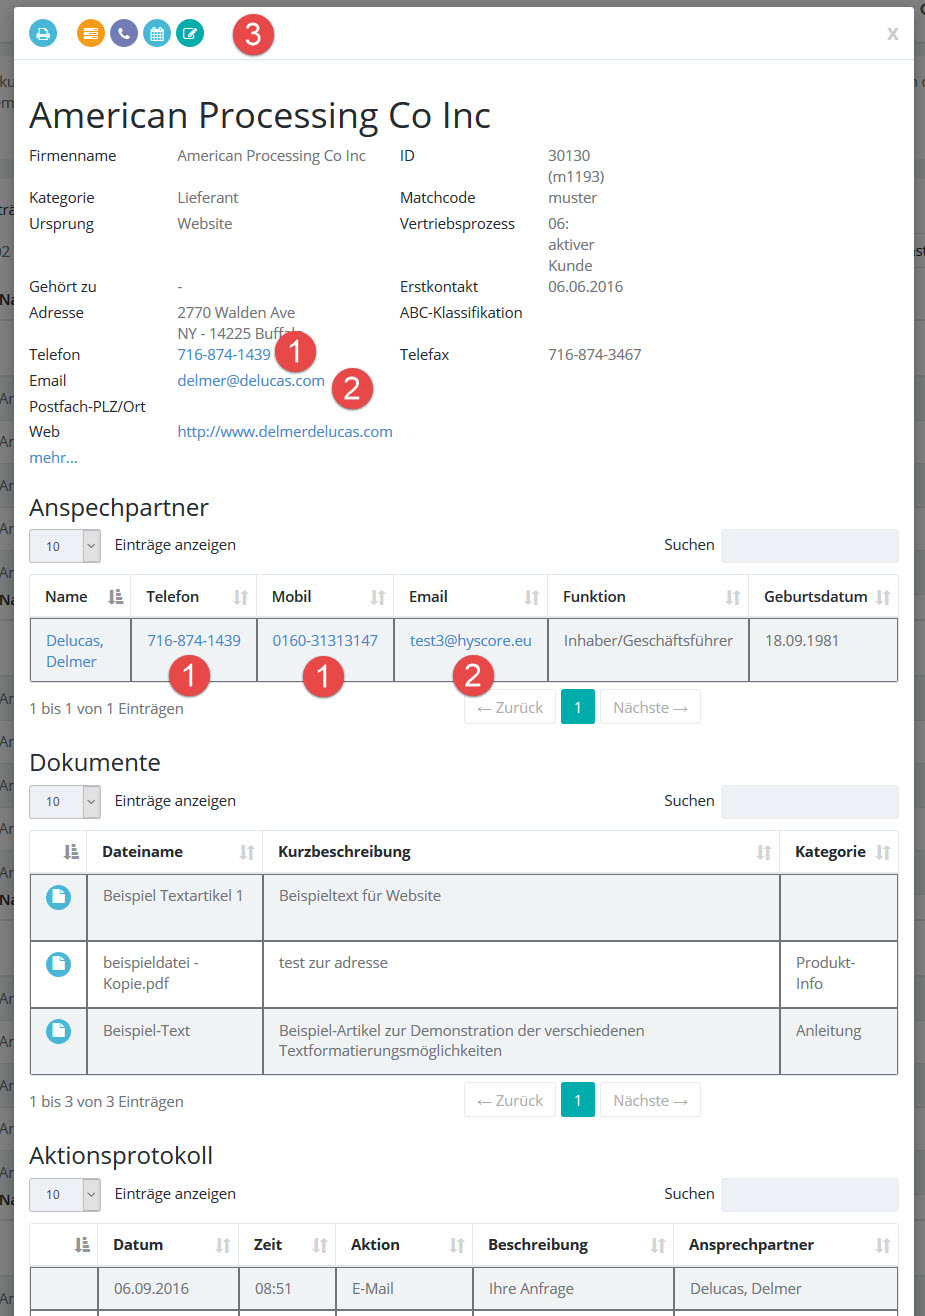Click the Anspechpartner search field
925x1316 pixels.
pyautogui.click(x=809, y=546)
